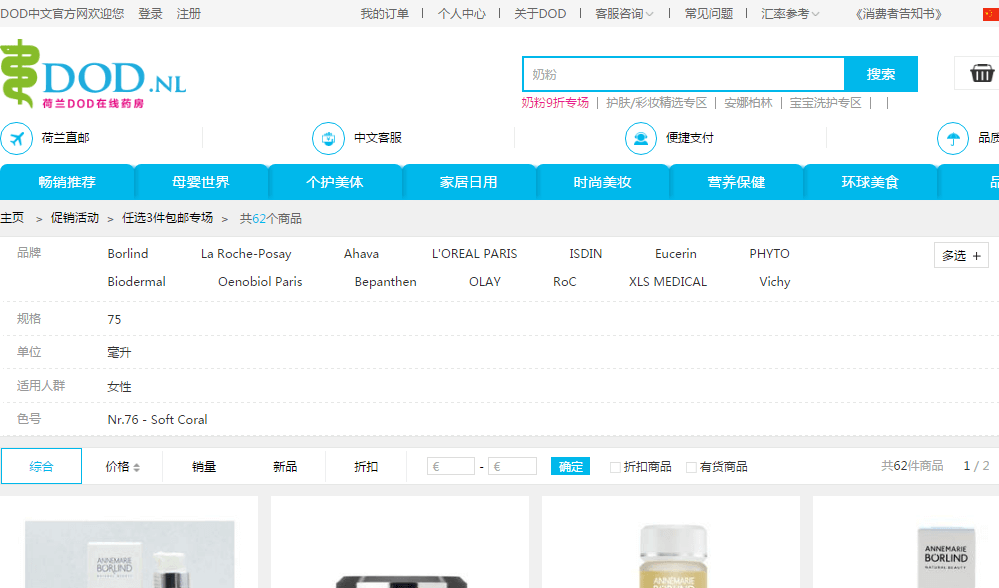Image resolution: width=999 pixels, height=588 pixels.
Task: Filter by brand XLS MEDICAL
Action: tap(668, 282)
